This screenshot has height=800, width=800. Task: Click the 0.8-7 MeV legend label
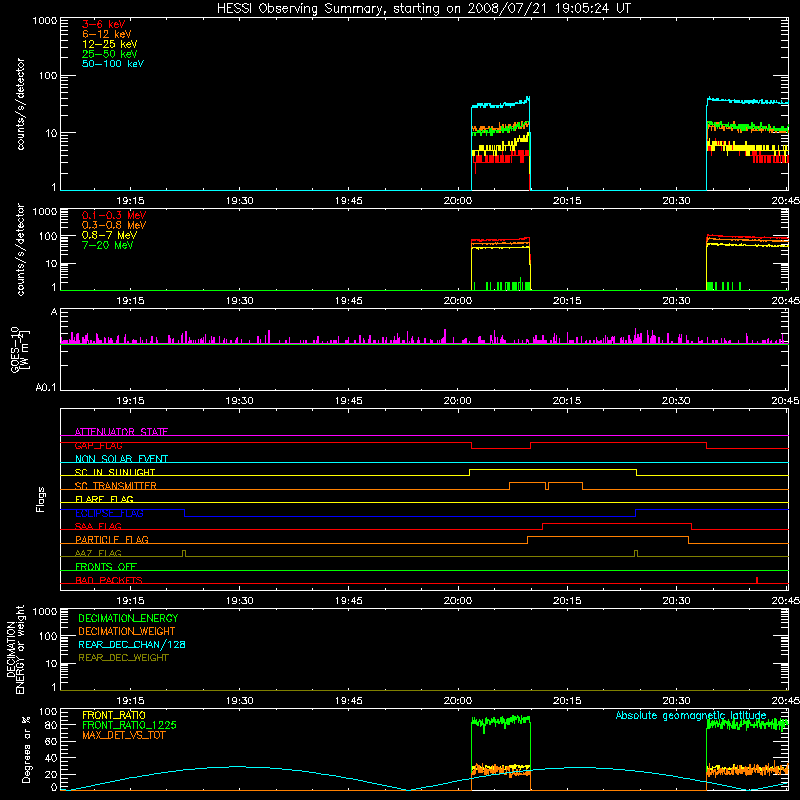coord(109,235)
